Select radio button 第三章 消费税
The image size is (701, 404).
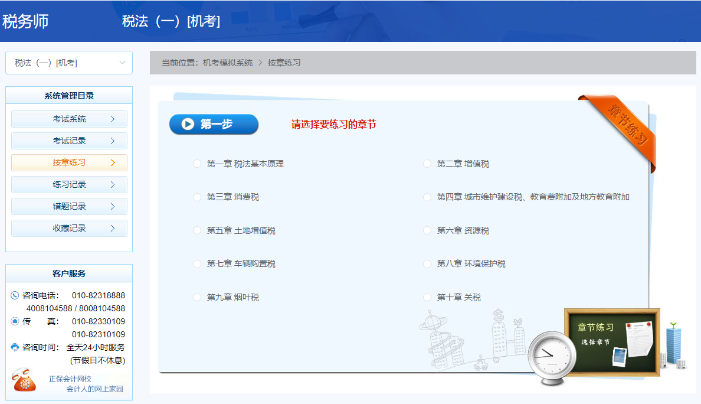[x=197, y=197]
